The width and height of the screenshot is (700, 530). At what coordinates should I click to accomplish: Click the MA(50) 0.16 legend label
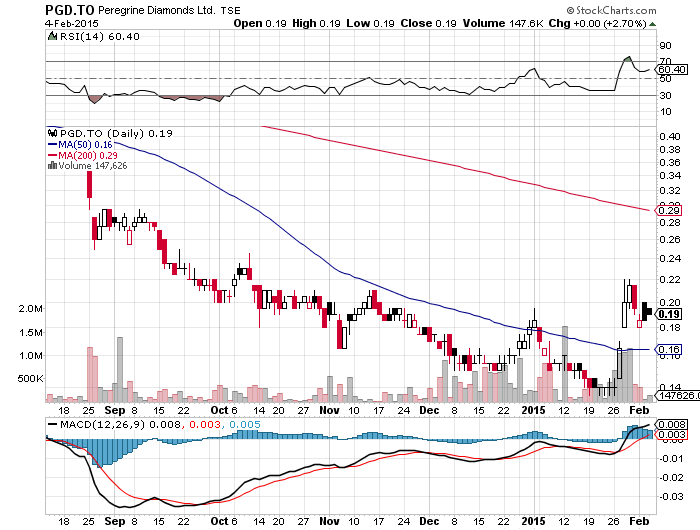(x=85, y=144)
